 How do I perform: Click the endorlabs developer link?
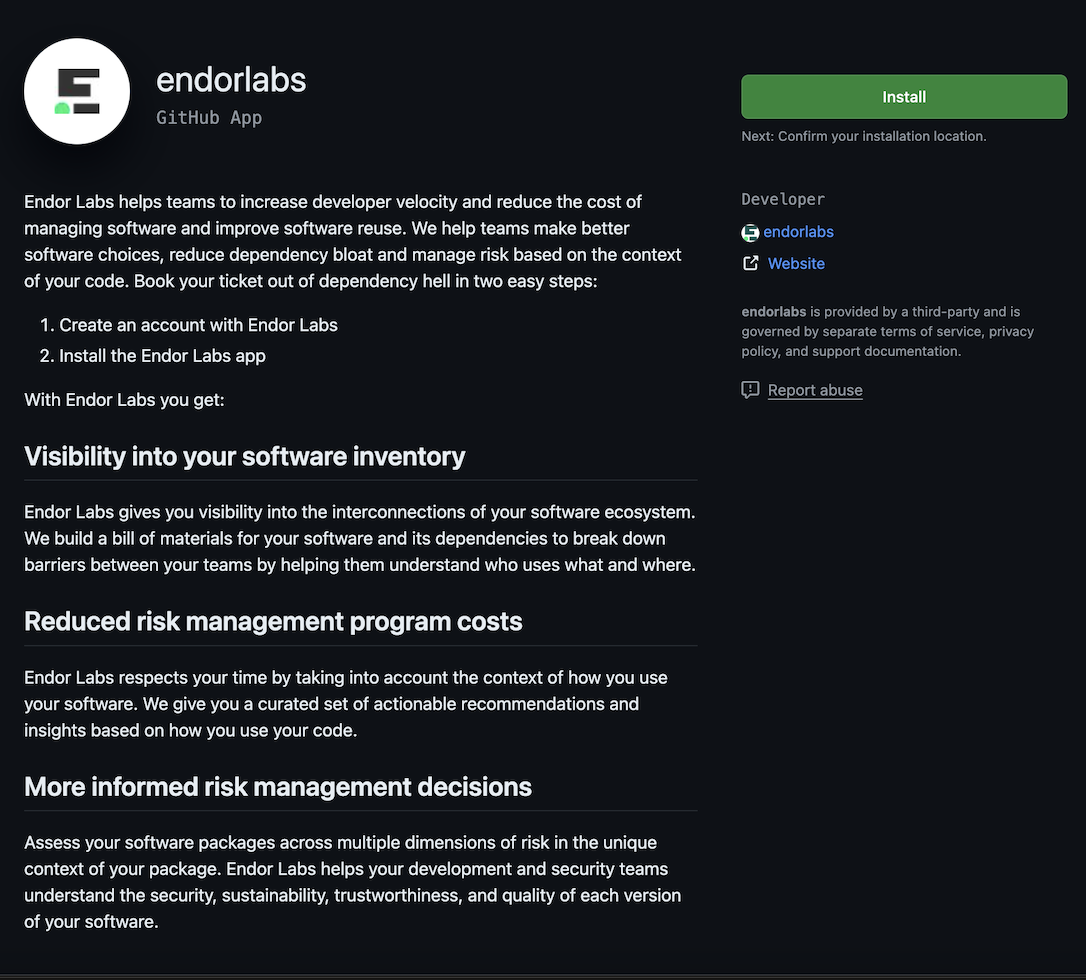click(x=800, y=232)
